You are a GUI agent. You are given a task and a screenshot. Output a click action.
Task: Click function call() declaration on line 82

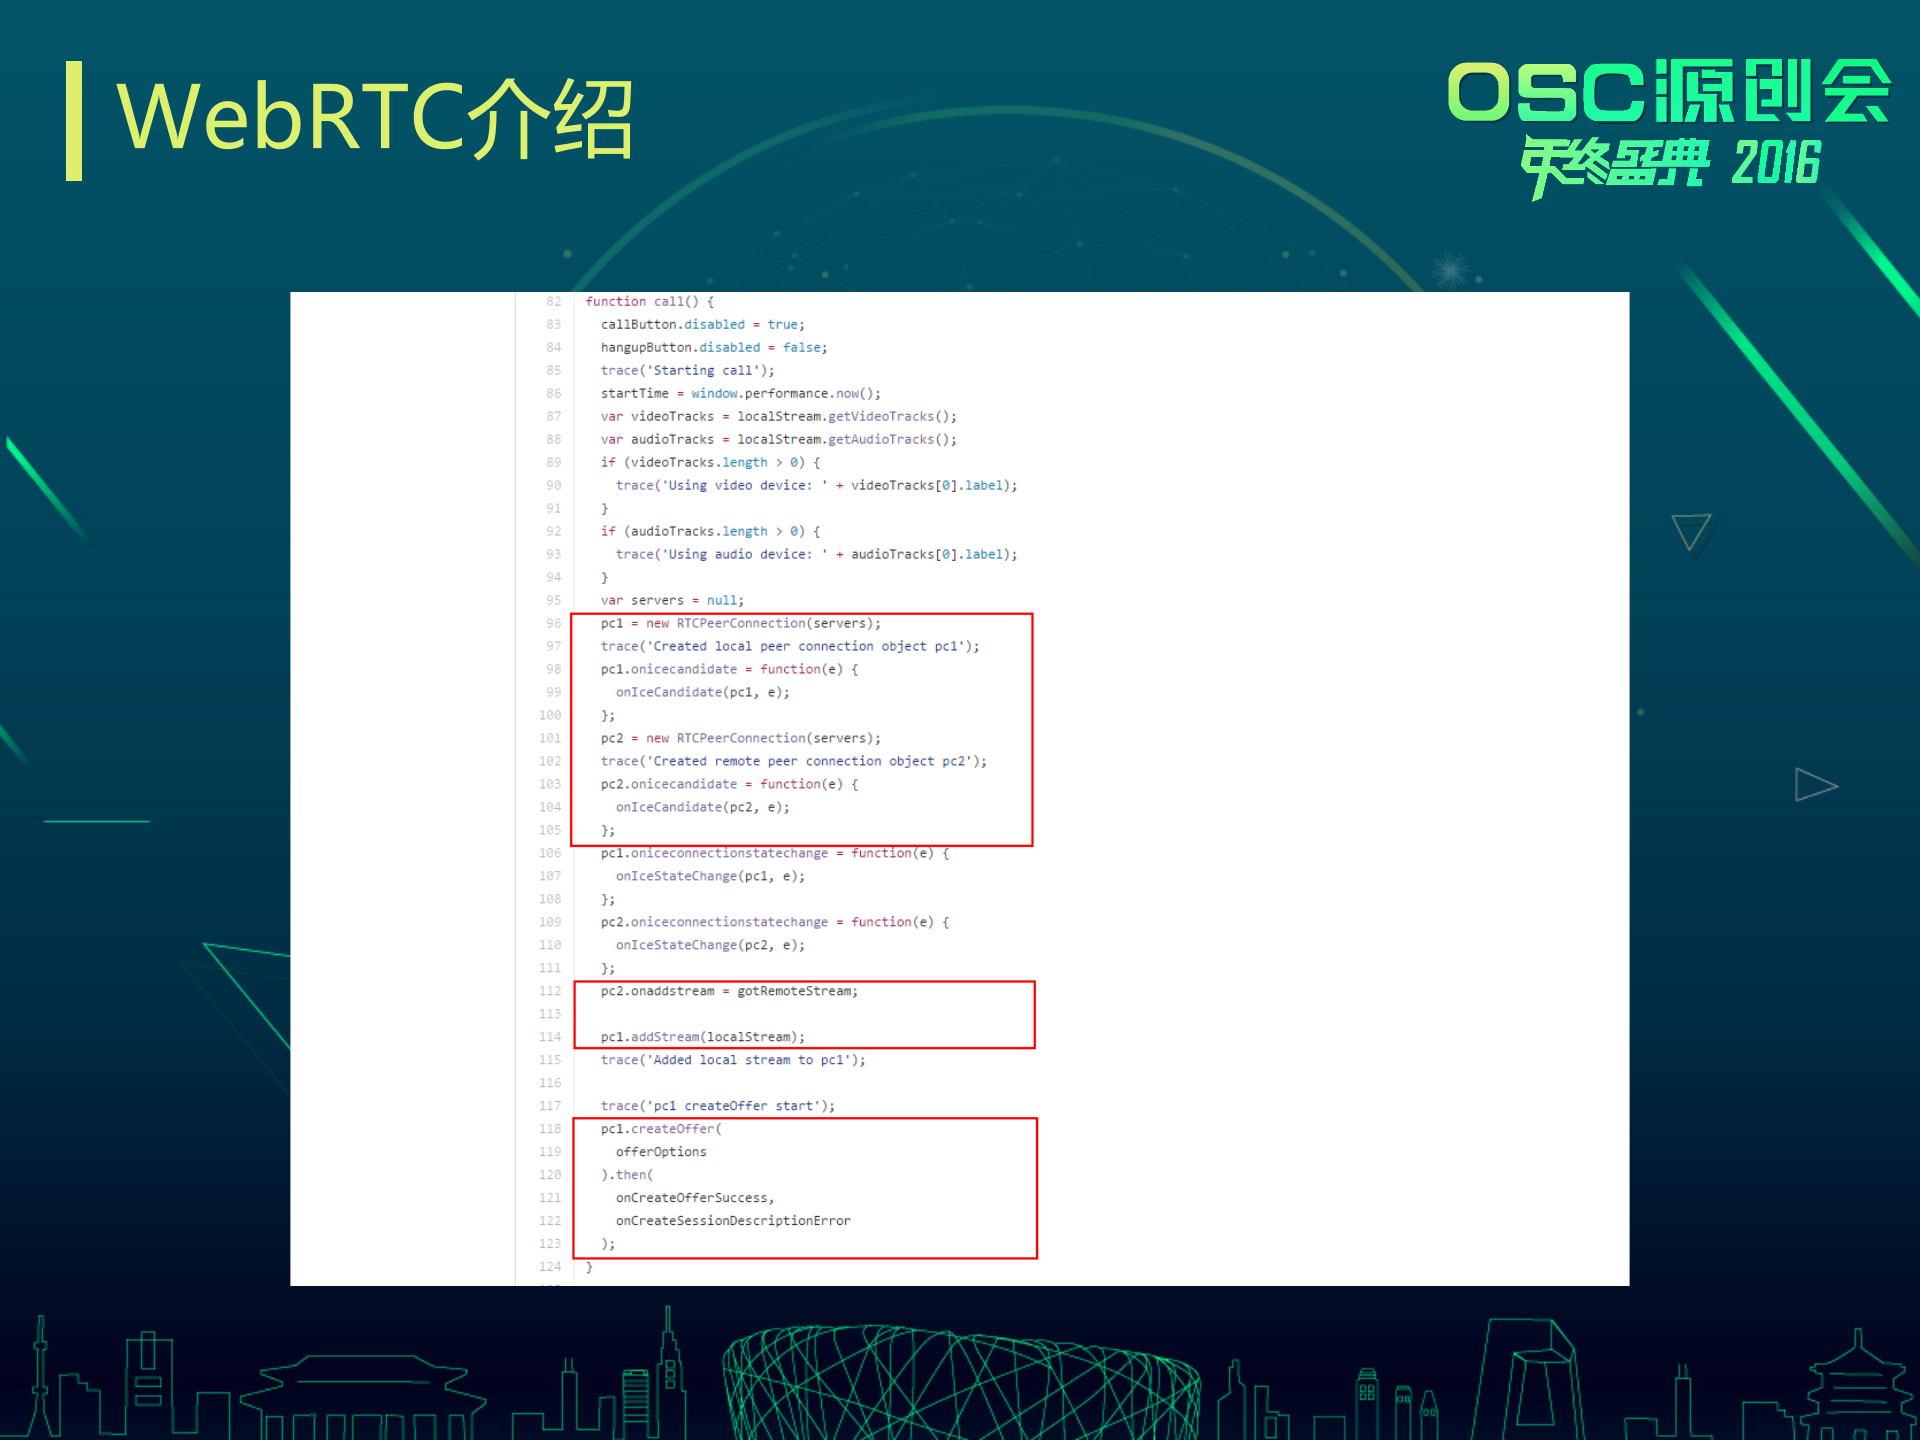click(x=645, y=301)
